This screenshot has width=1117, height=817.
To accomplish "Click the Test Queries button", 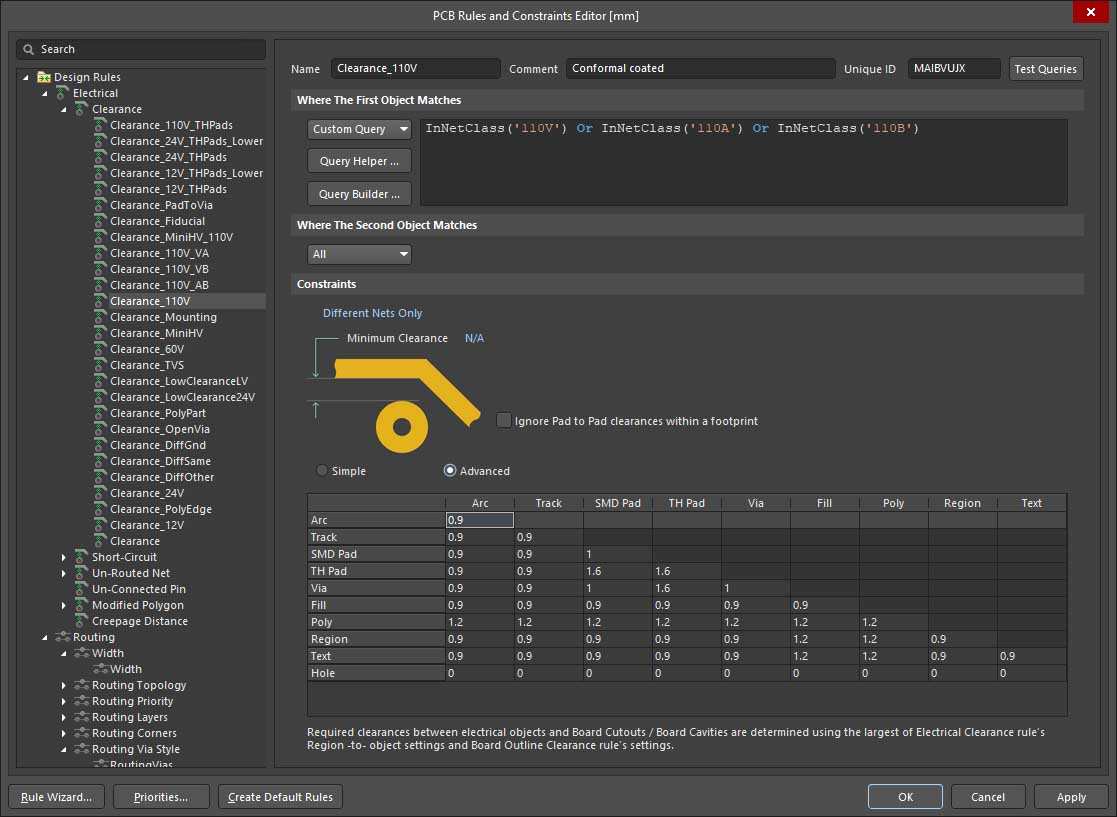I will [x=1045, y=69].
